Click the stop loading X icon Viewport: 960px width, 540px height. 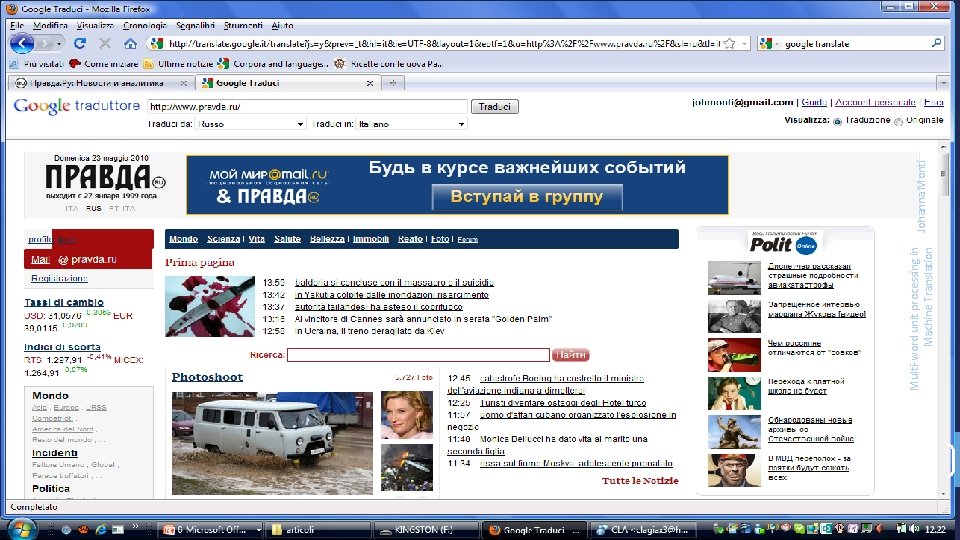click(105, 43)
